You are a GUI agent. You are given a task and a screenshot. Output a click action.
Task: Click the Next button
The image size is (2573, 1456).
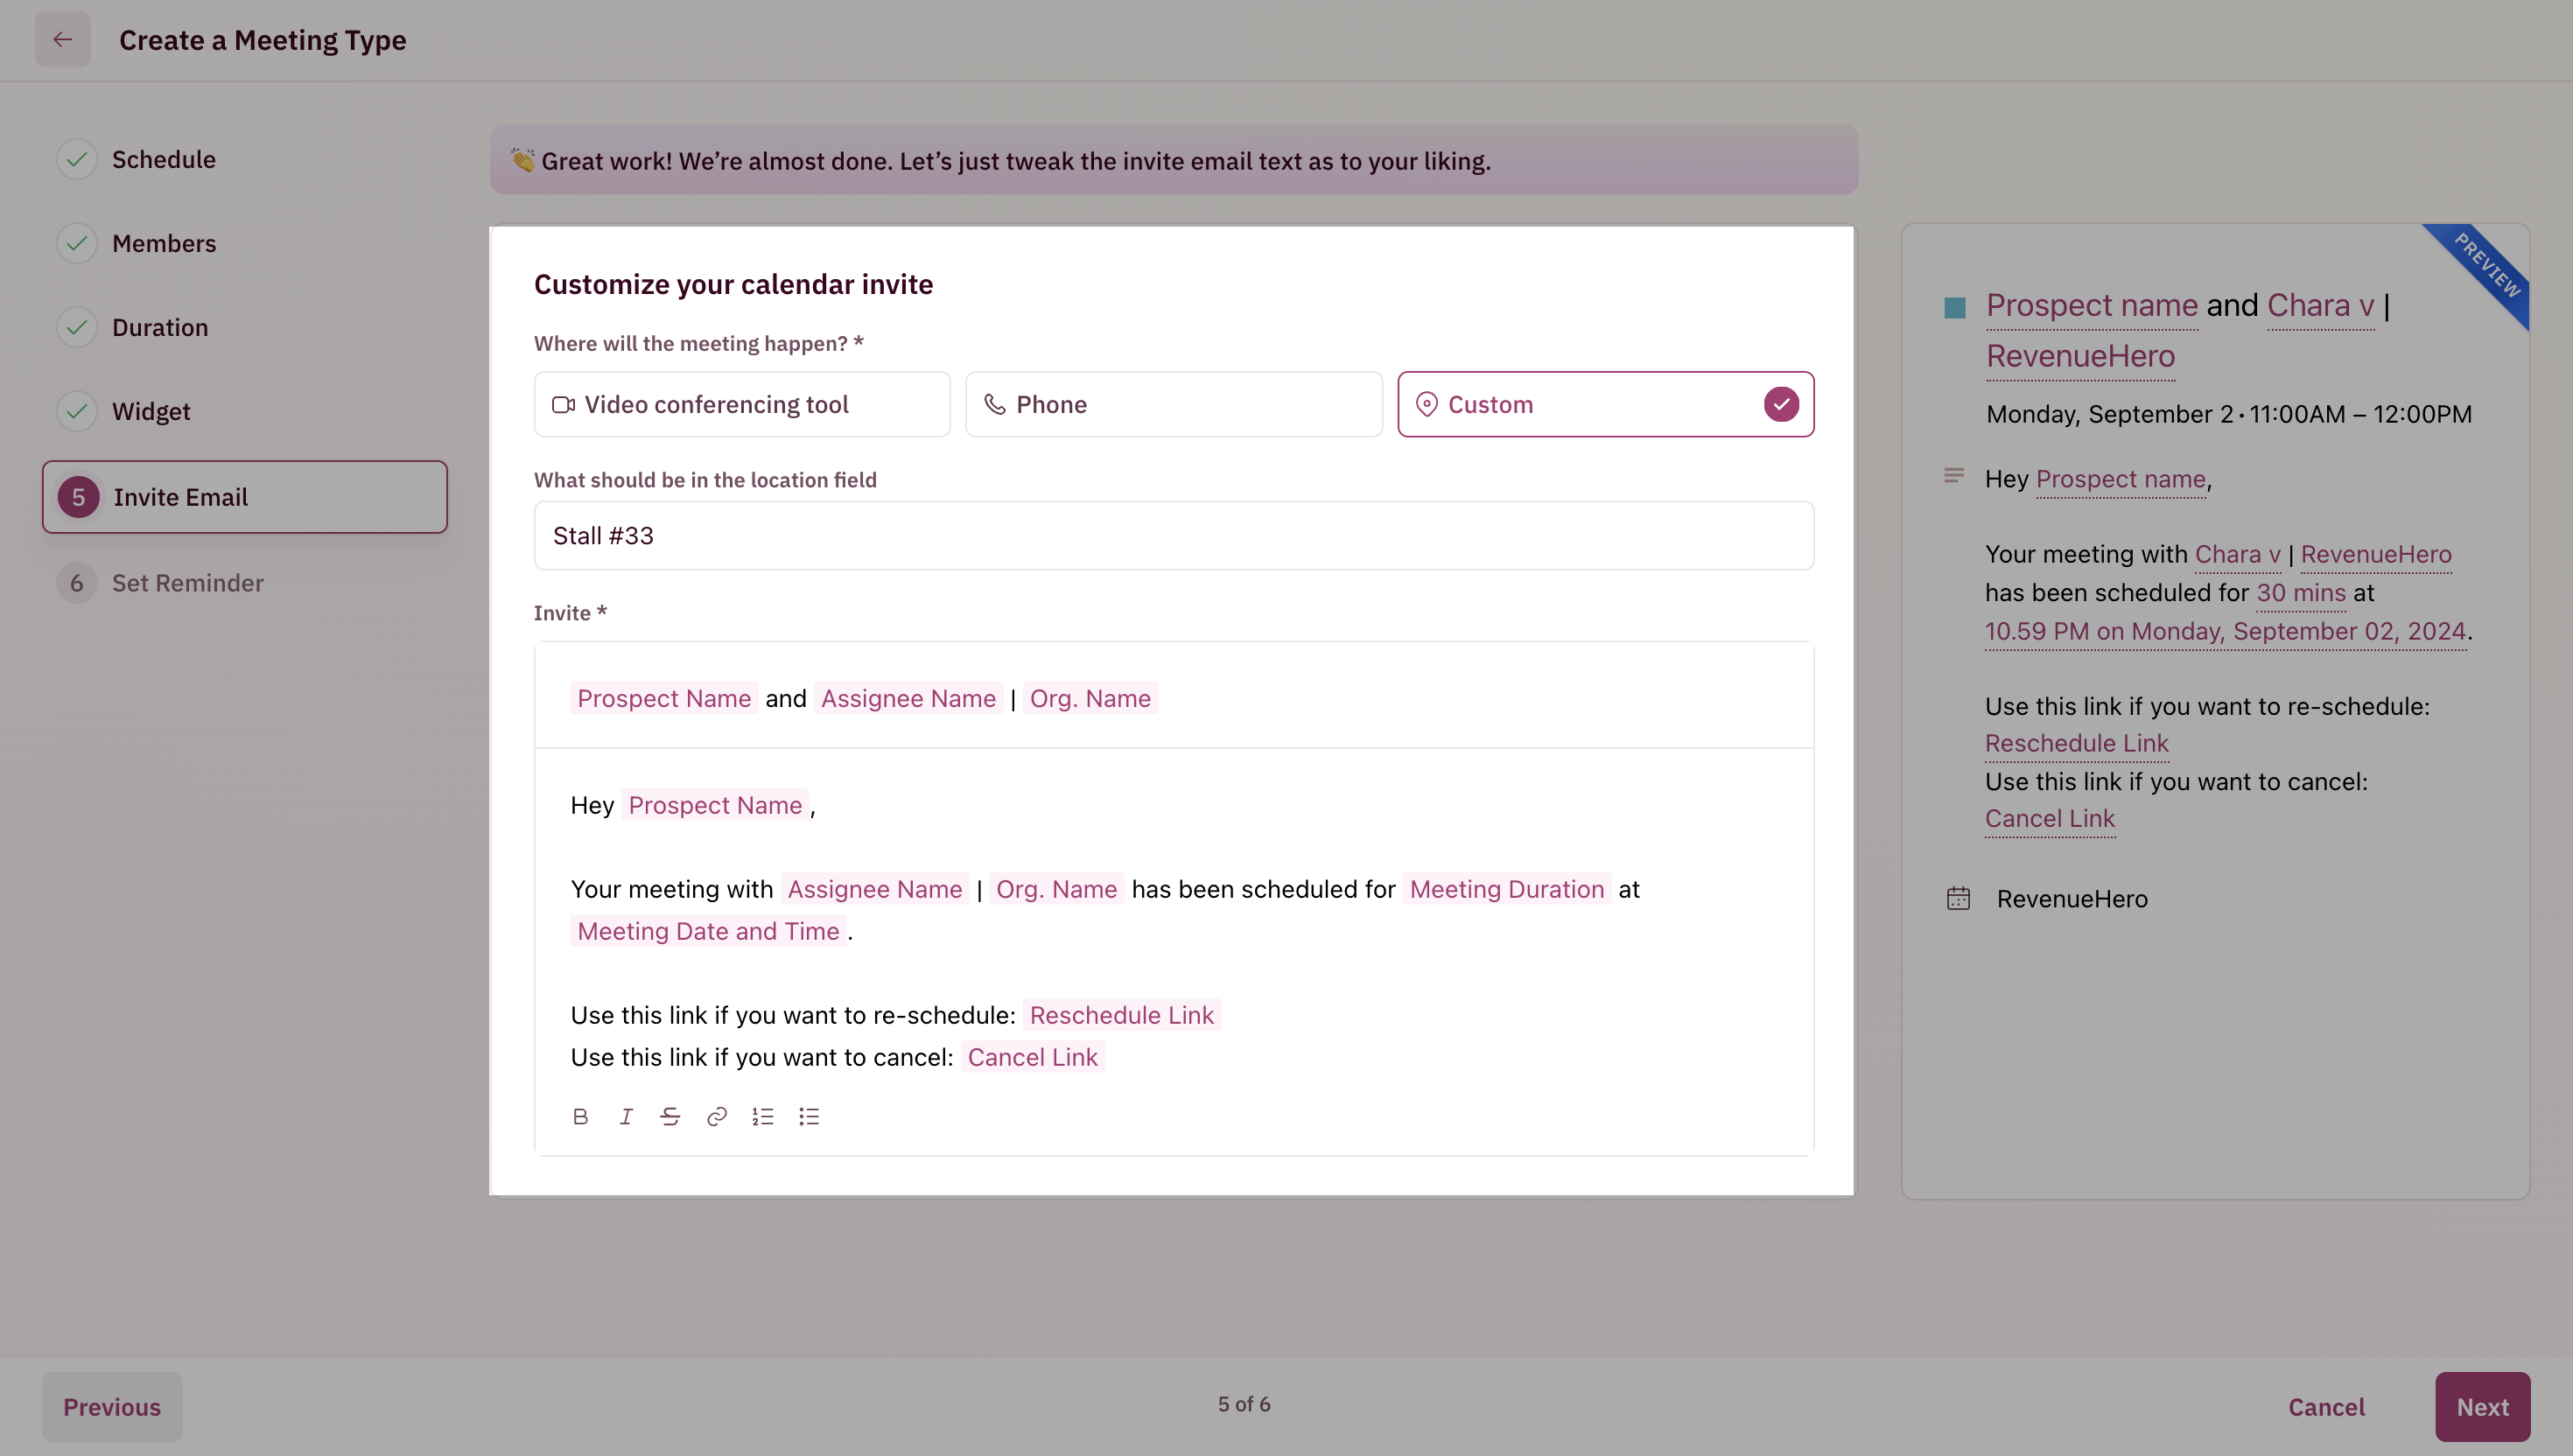(x=2482, y=1407)
